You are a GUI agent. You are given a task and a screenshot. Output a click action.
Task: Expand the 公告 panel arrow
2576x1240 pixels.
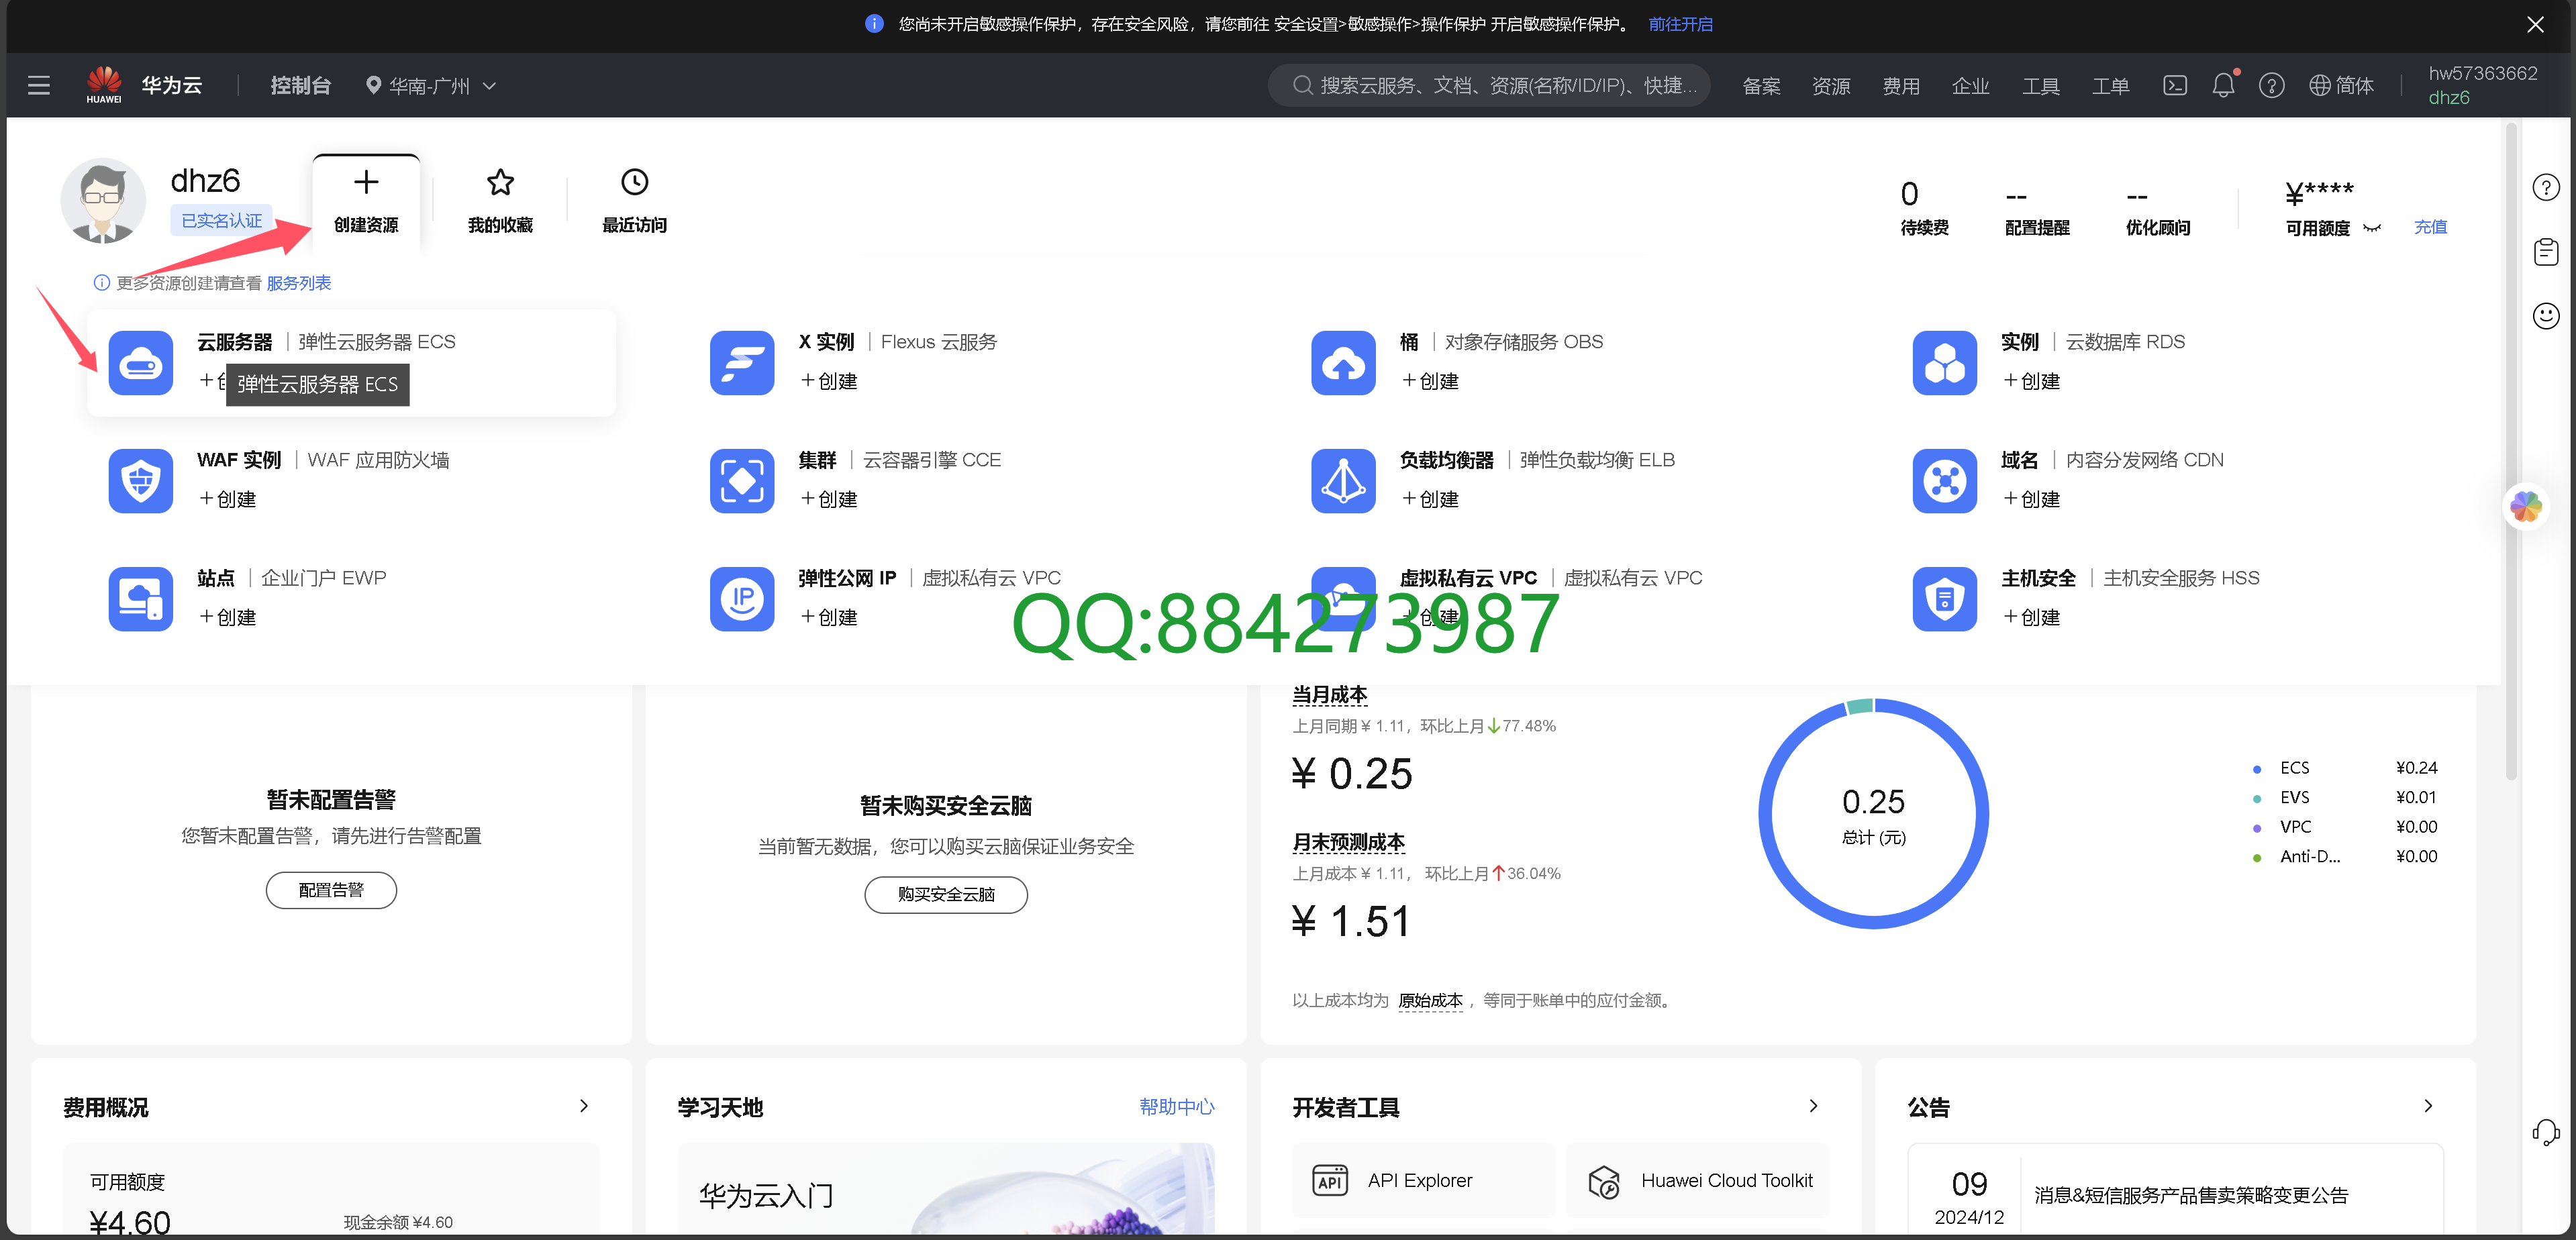click(x=2428, y=1106)
